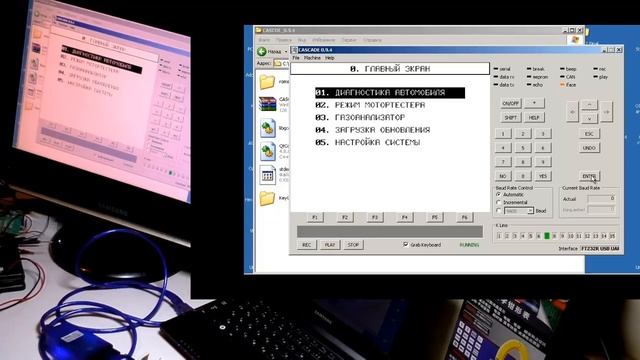The width and height of the screenshot is (640, 360).
Task: Click the PLAY button below function keys
Action: pyautogui.click(x=330, y=245)
